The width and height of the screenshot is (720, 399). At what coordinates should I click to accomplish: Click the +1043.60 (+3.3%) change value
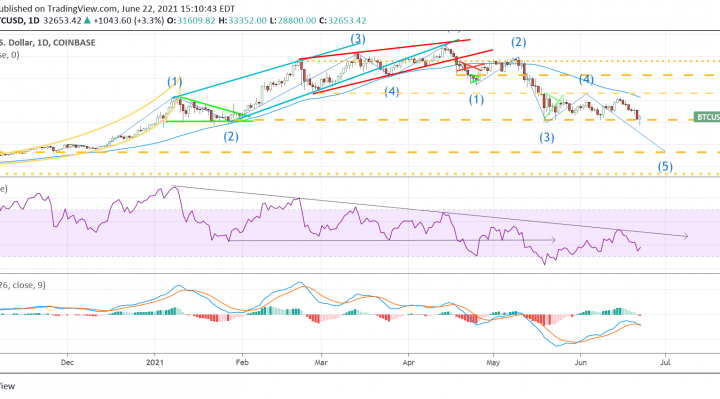(128, 21)
